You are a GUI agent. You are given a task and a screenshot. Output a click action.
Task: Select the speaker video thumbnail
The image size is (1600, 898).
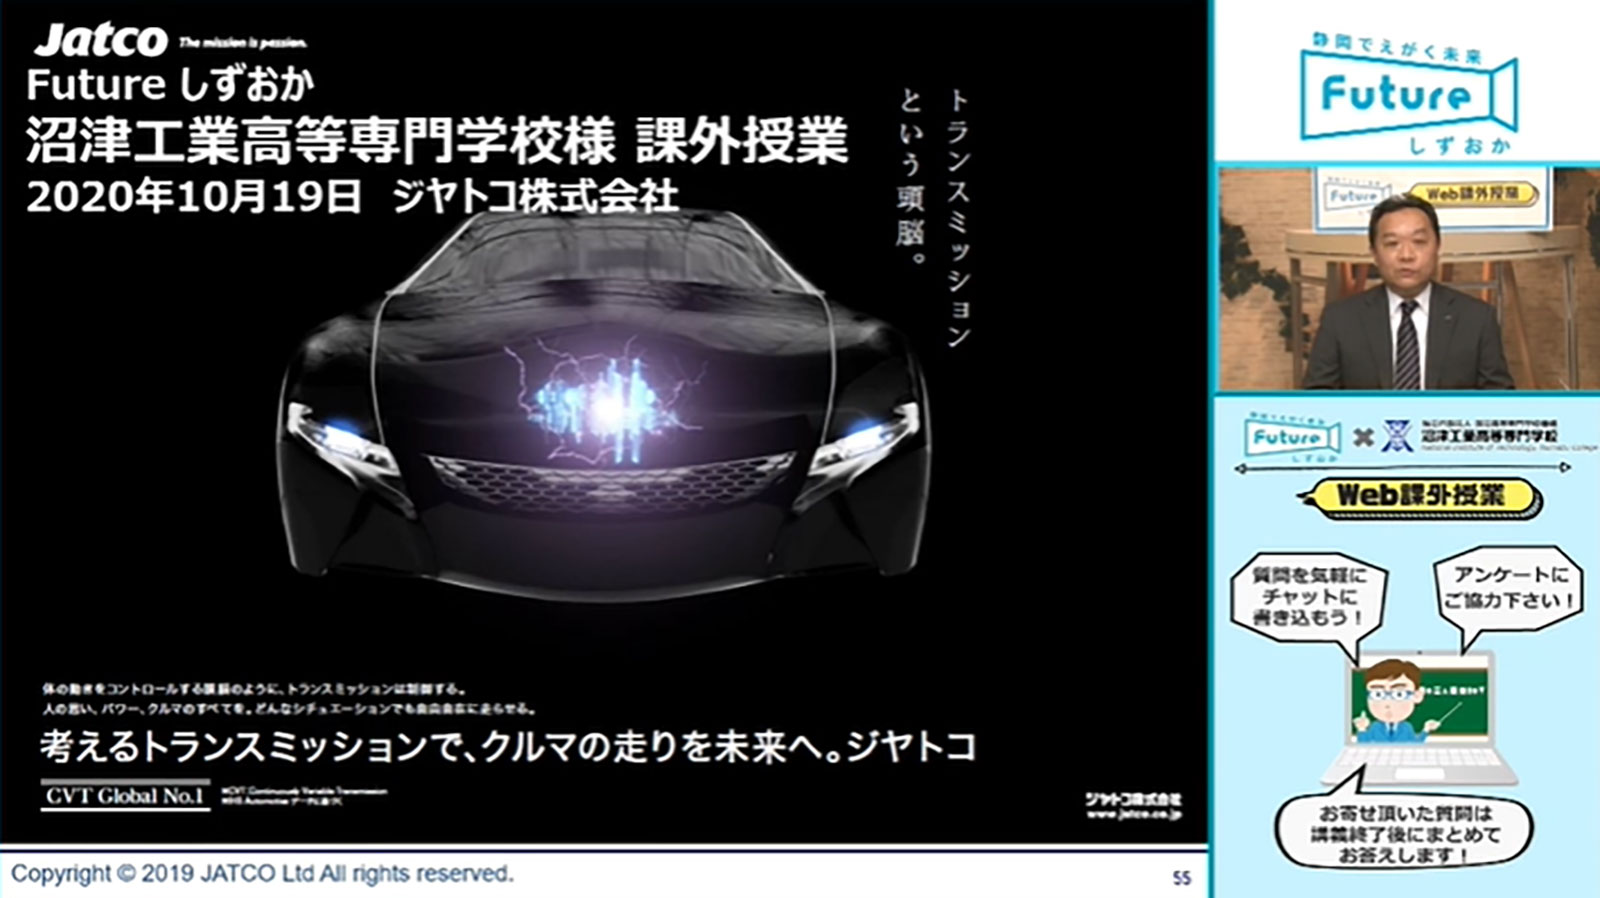pyautogui.click(x=1408, y=278)
